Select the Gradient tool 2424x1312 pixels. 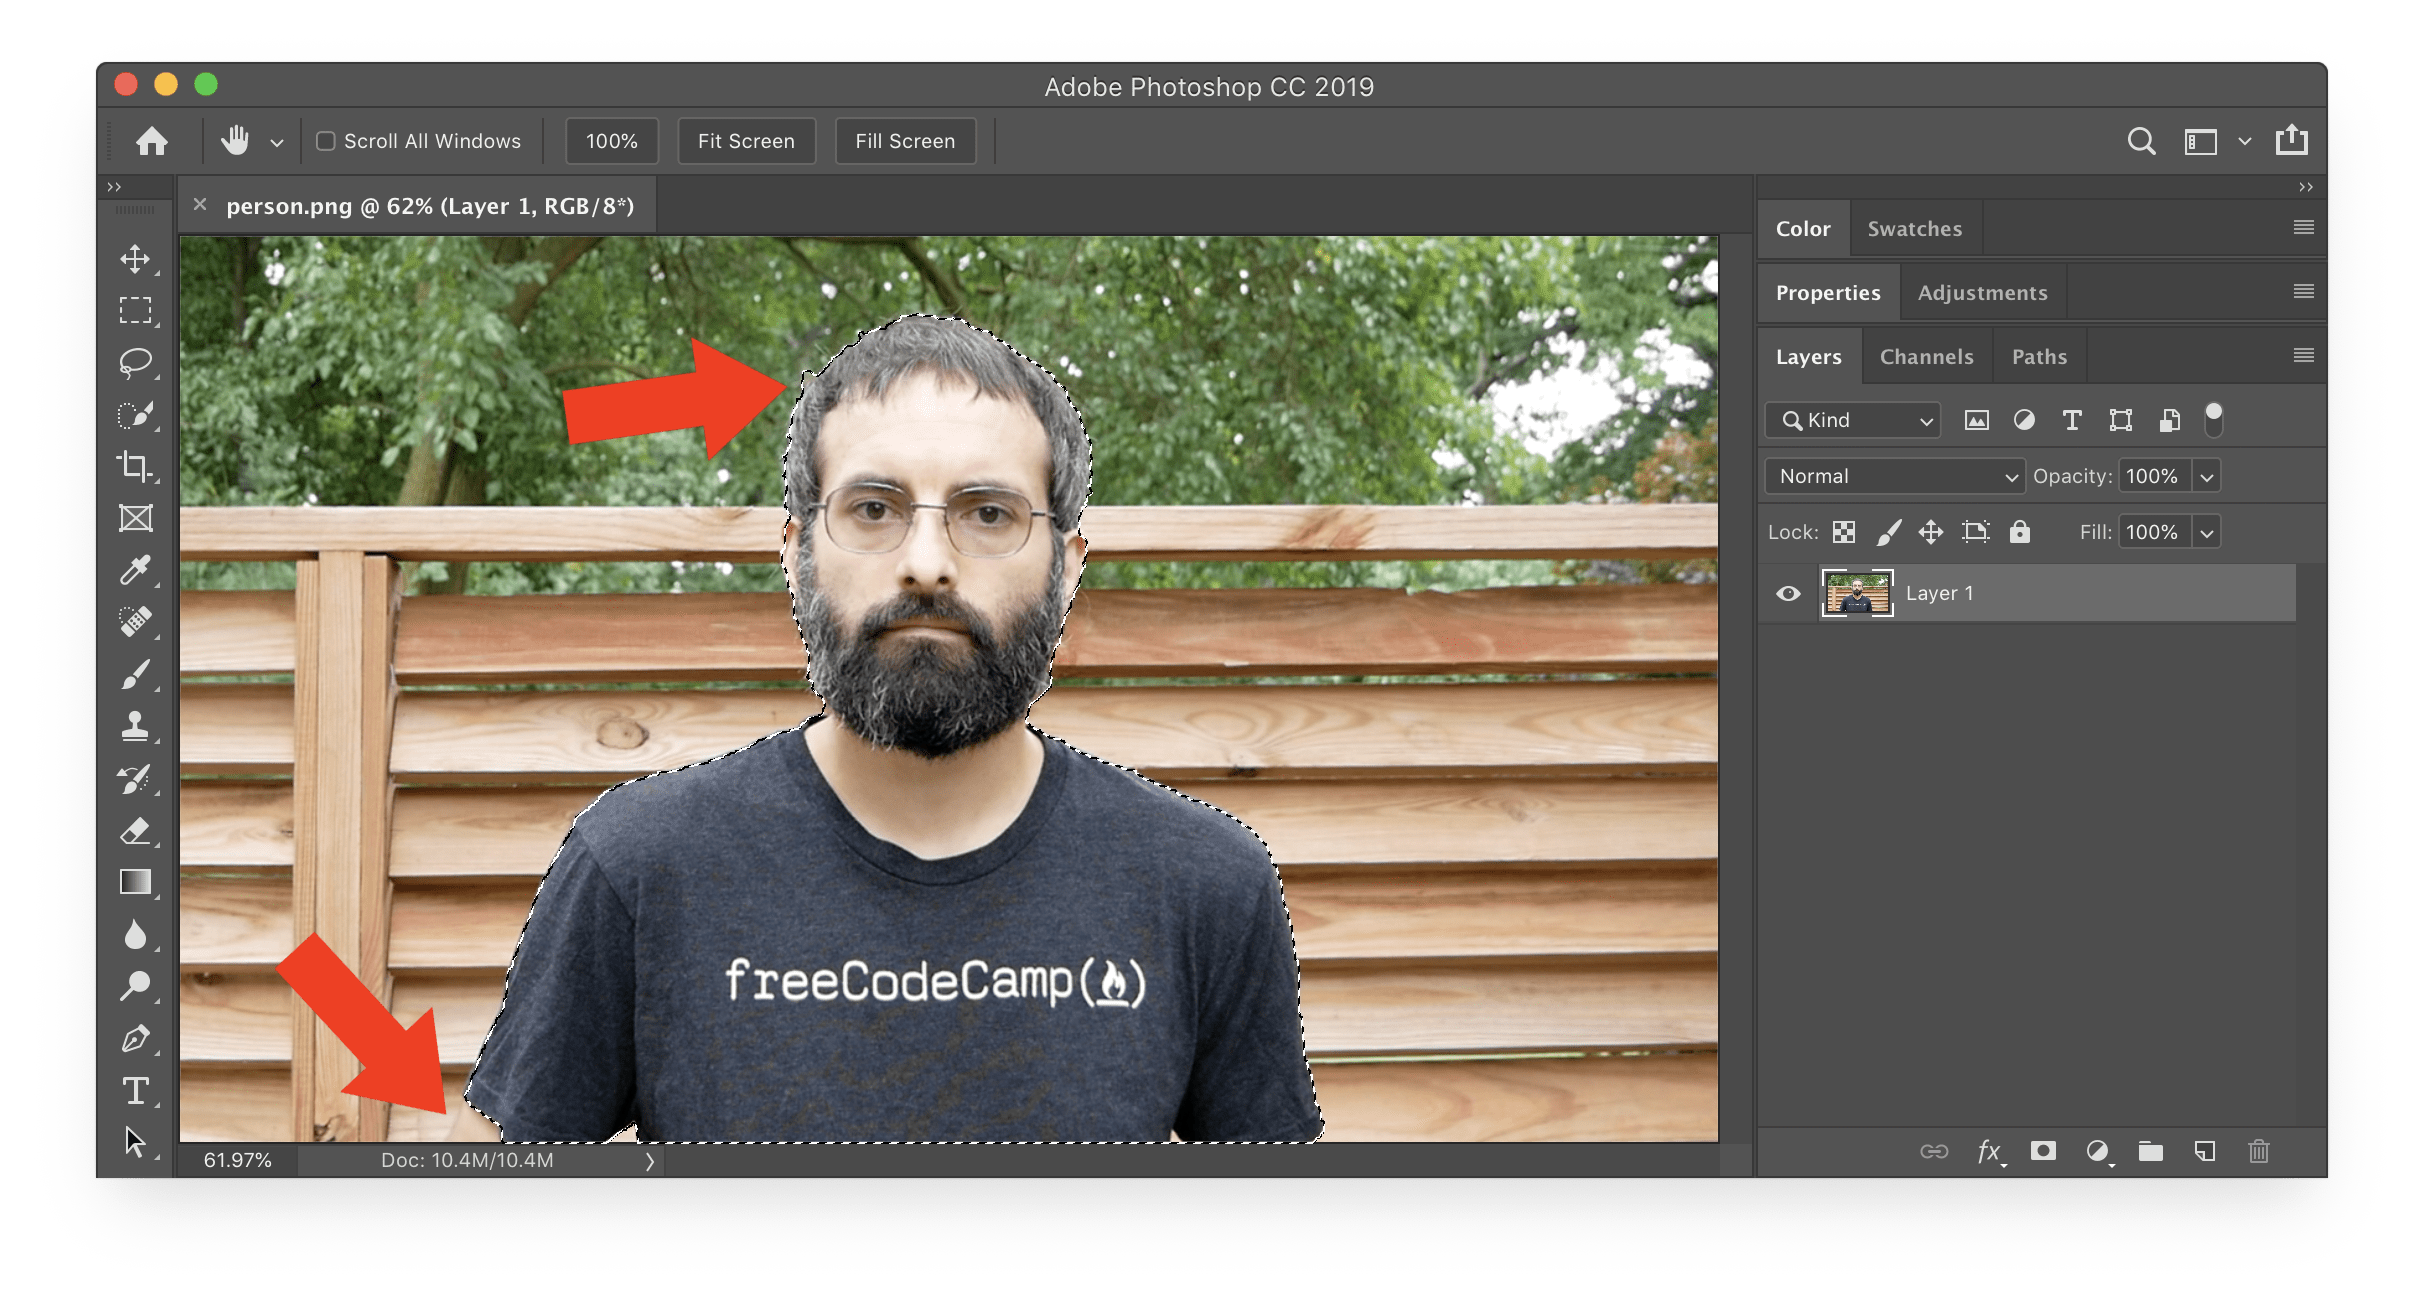(135, 882)
